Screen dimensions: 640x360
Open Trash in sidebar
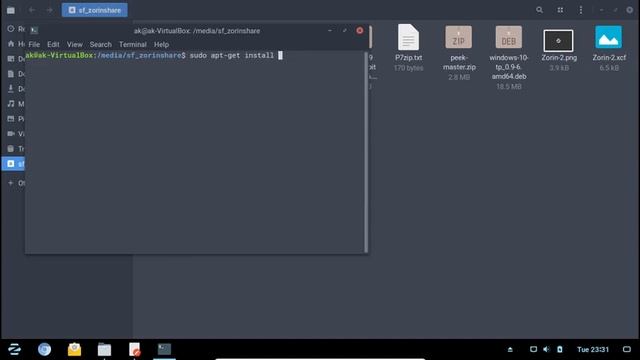[16, 149]
